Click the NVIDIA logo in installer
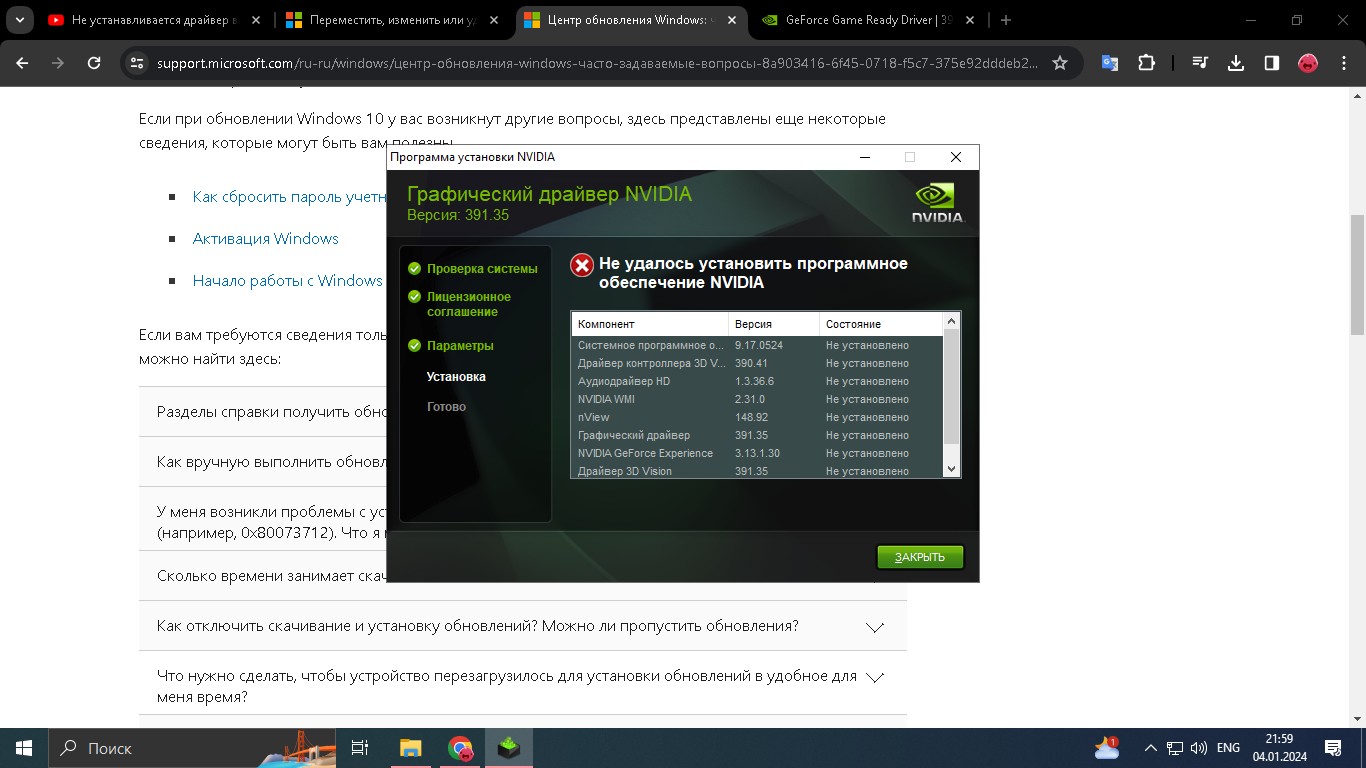This screenshot has height=768, width=1366. pos(937,202)
